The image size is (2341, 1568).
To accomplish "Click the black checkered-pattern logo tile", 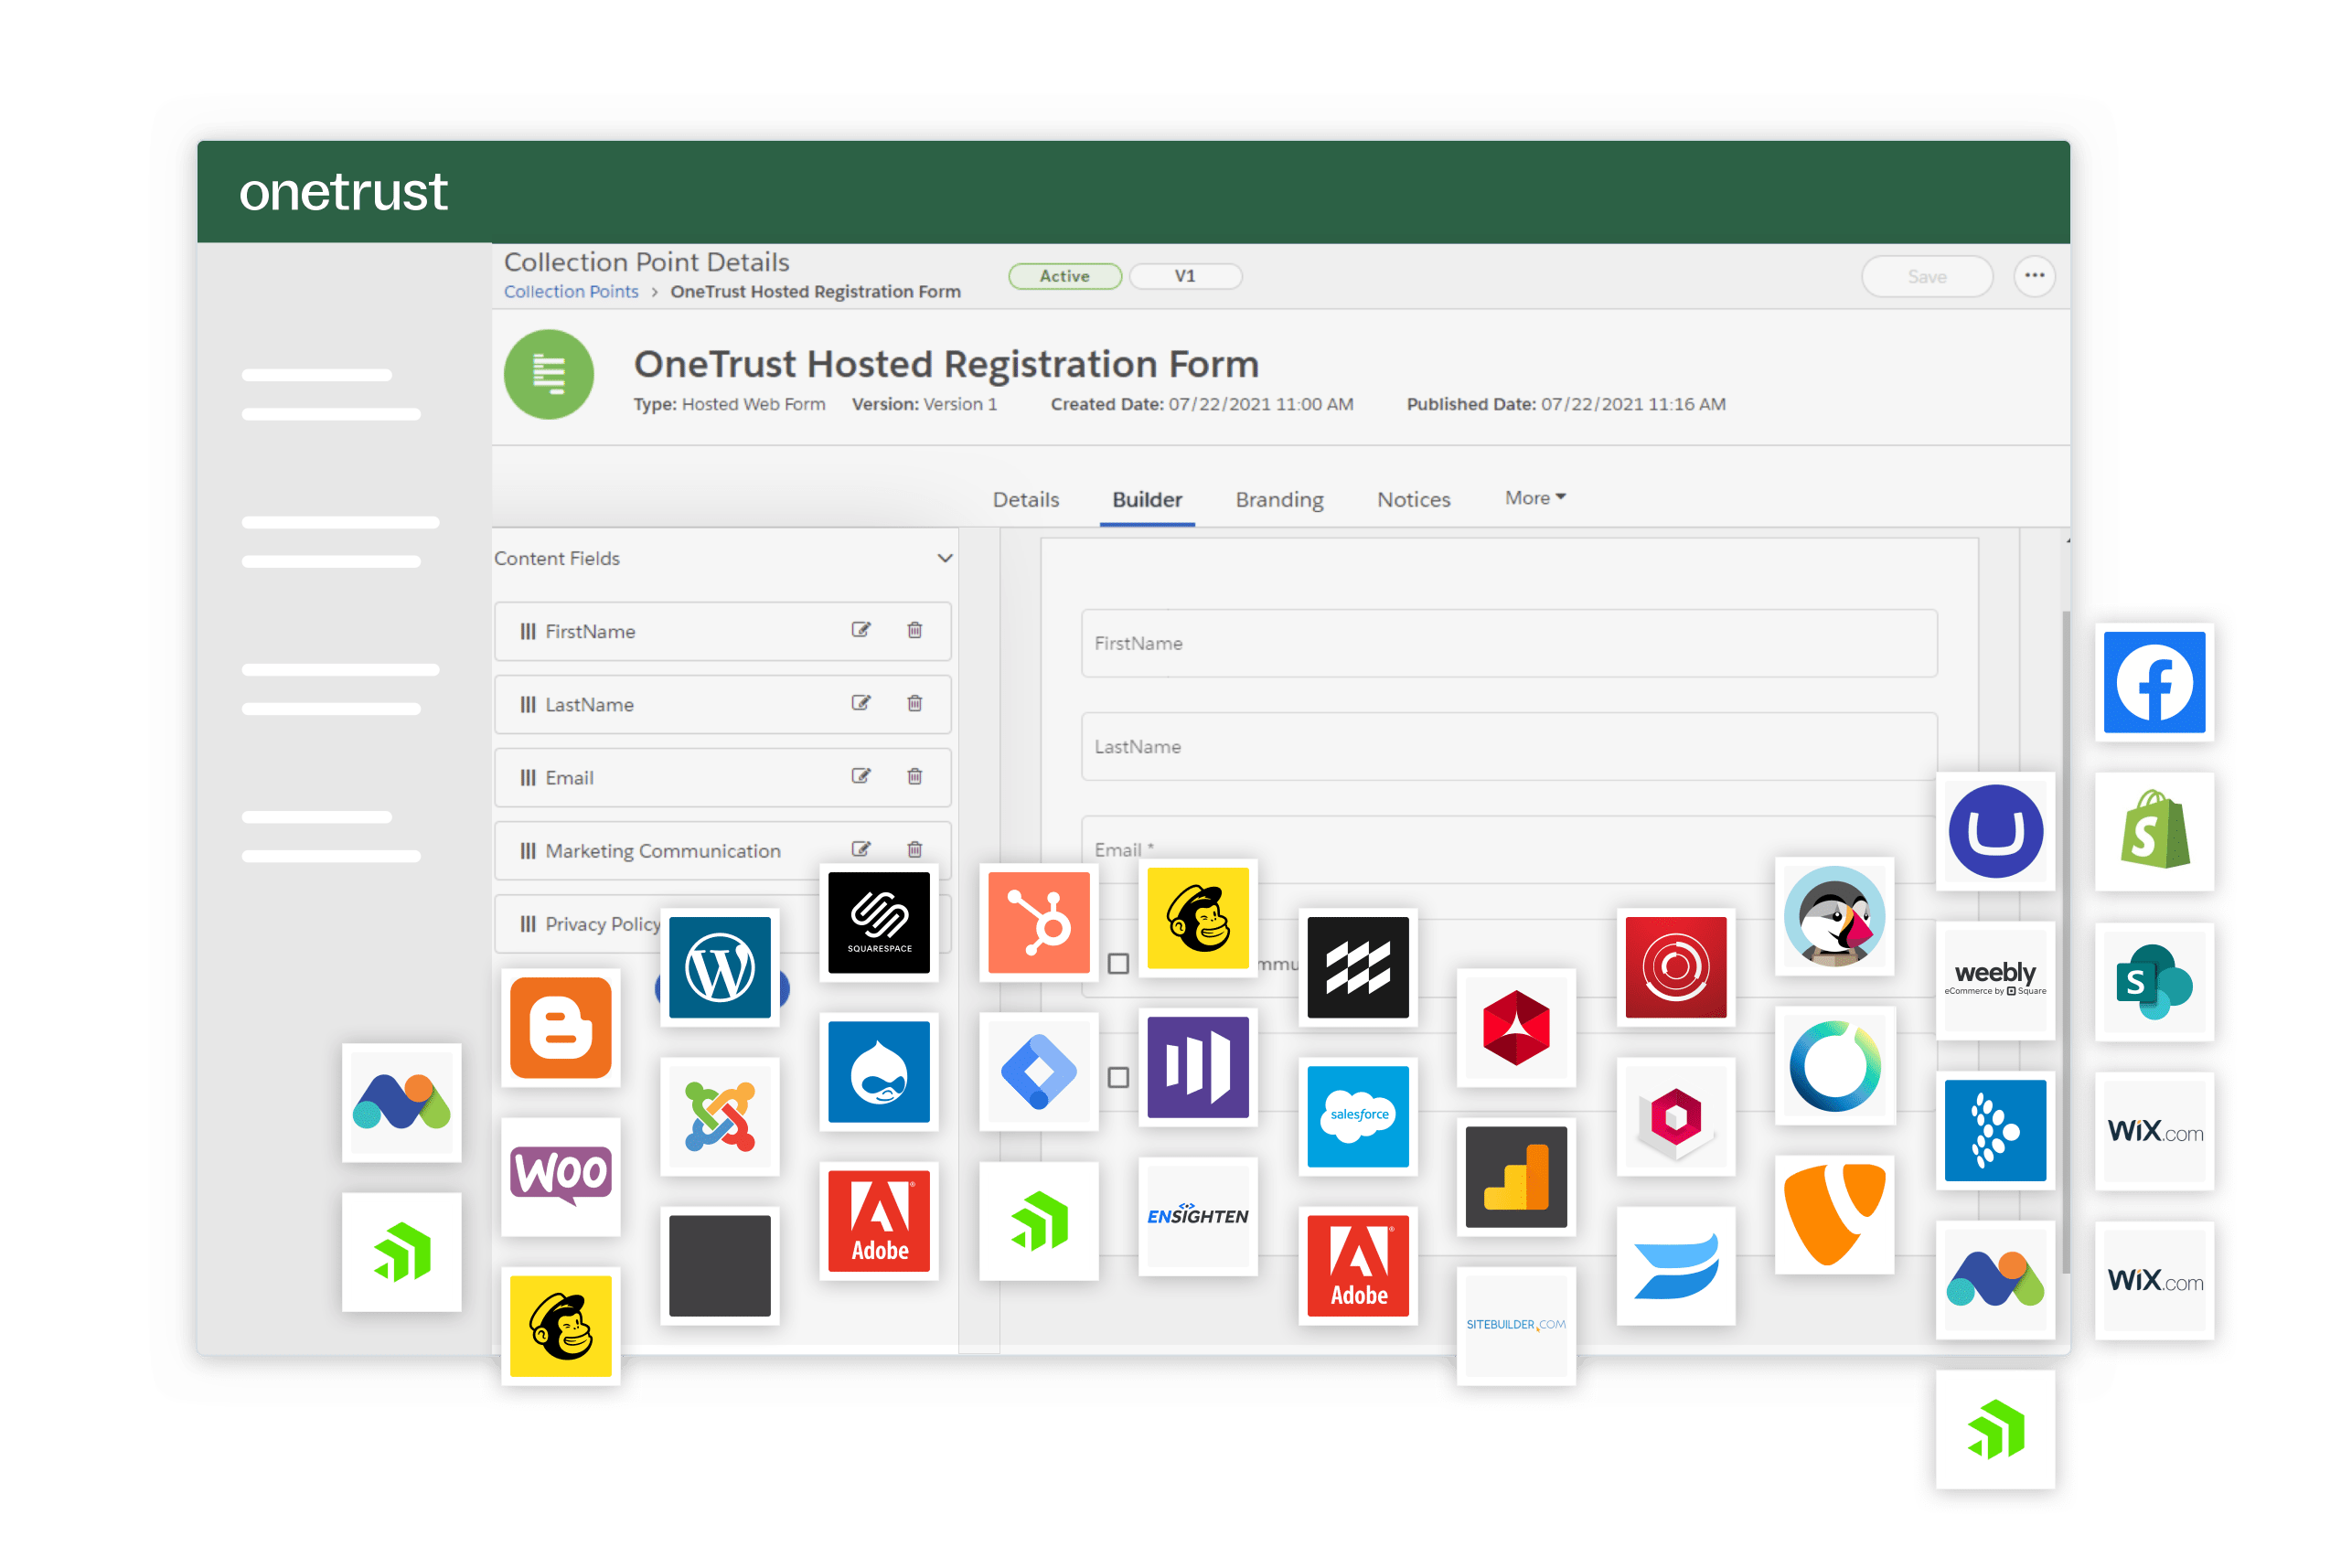I will pos(1357,967).
